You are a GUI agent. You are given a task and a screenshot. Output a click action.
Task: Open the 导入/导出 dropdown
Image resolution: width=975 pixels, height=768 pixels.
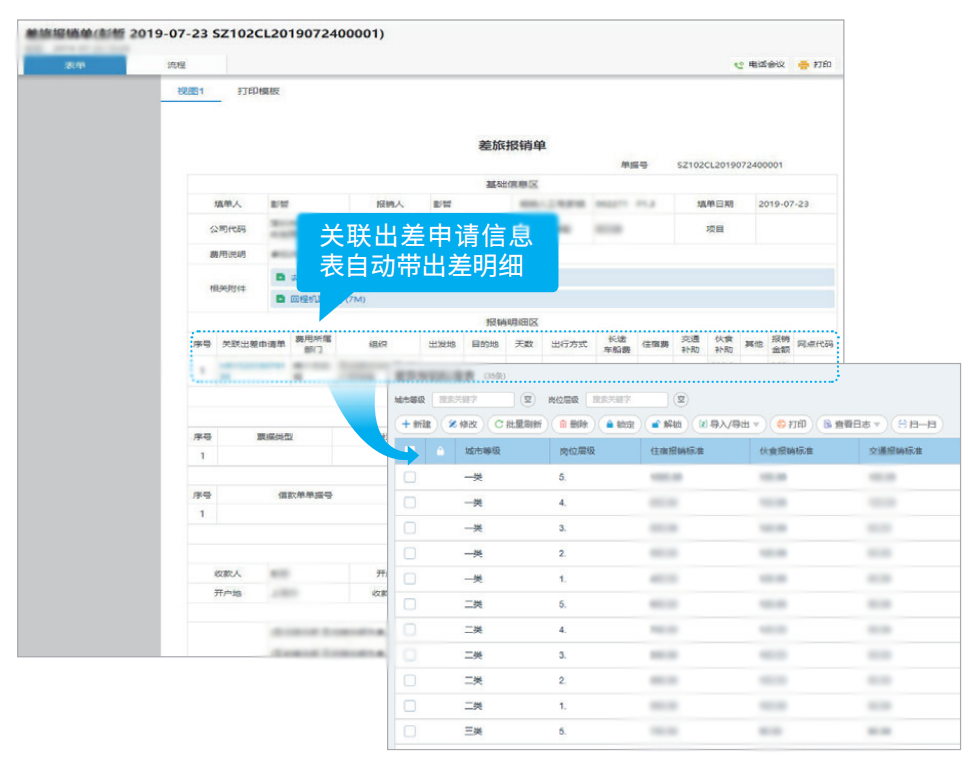pyautogui.click(x=729, y=424)
